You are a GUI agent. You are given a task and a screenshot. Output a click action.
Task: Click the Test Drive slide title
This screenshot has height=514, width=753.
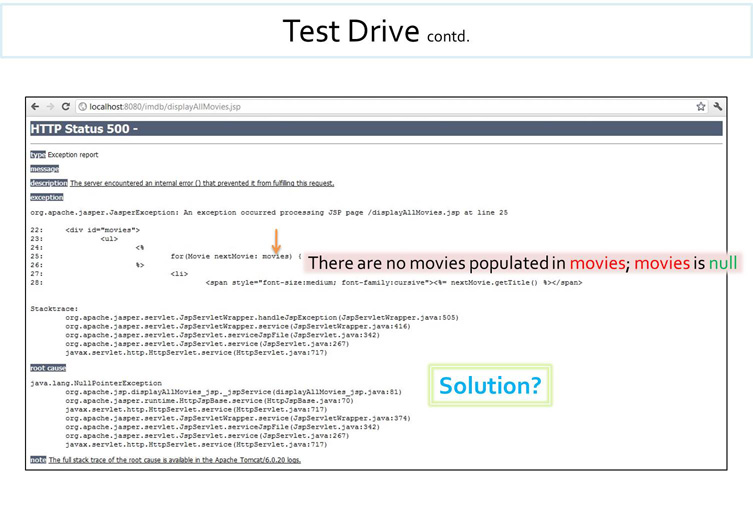click(x=376, y=32)
